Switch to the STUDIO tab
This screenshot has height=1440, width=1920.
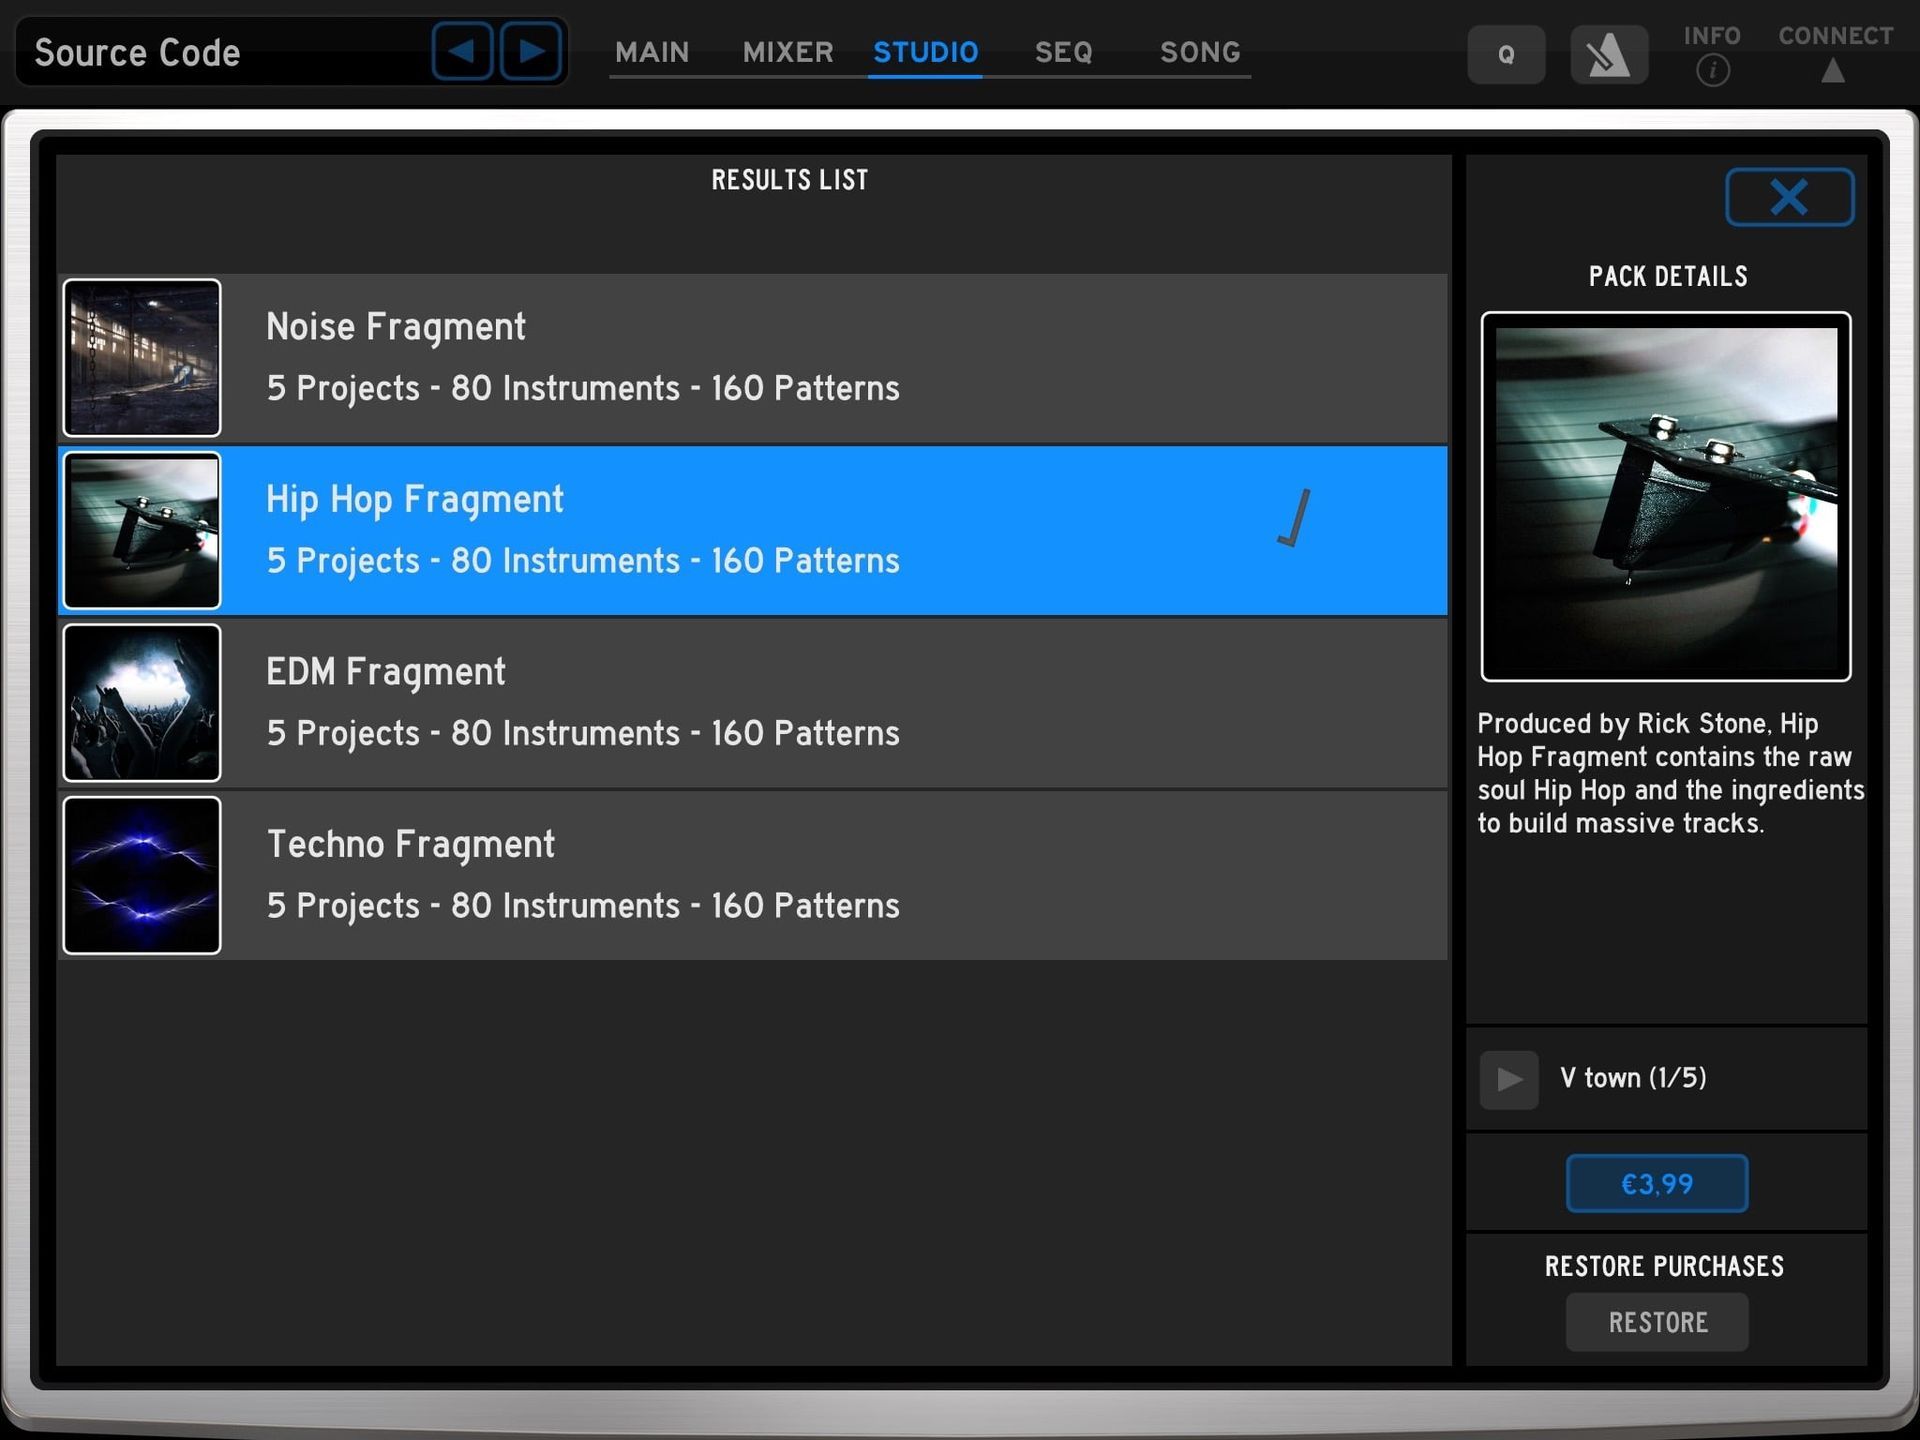tap(926, 52)
